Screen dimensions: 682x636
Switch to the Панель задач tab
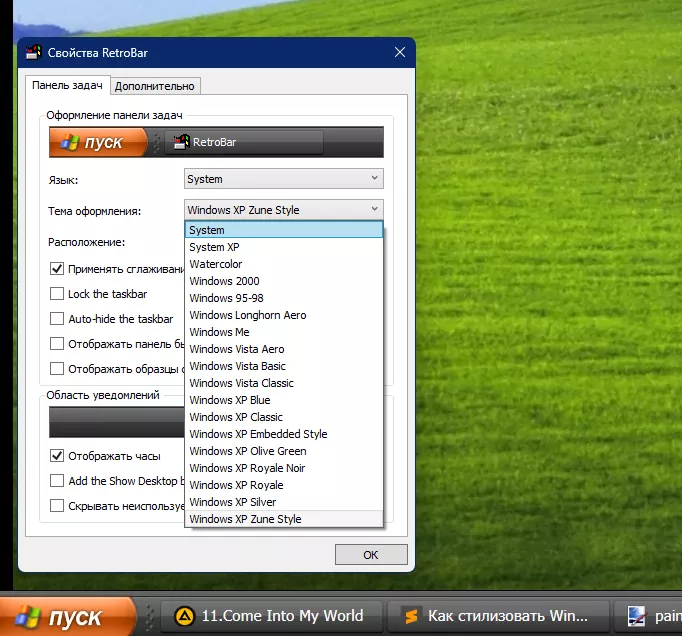click(x=67, y=85)
